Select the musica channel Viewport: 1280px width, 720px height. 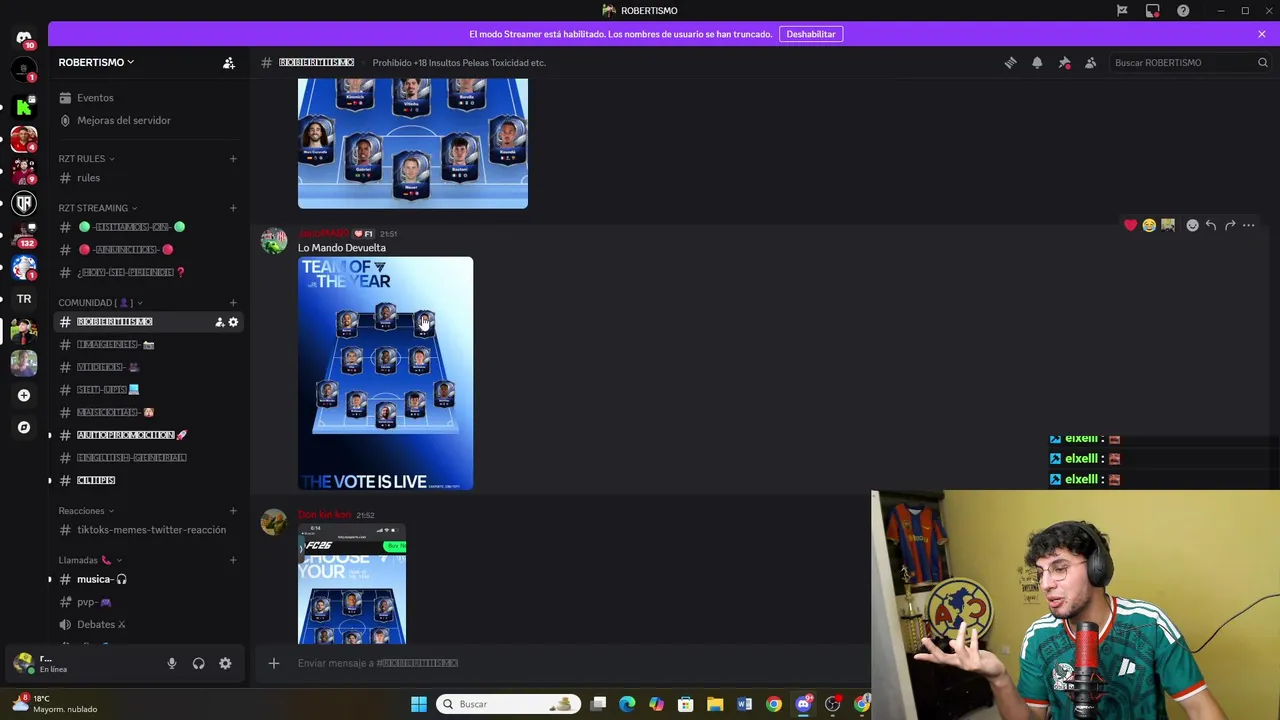(x=150, y=579)
